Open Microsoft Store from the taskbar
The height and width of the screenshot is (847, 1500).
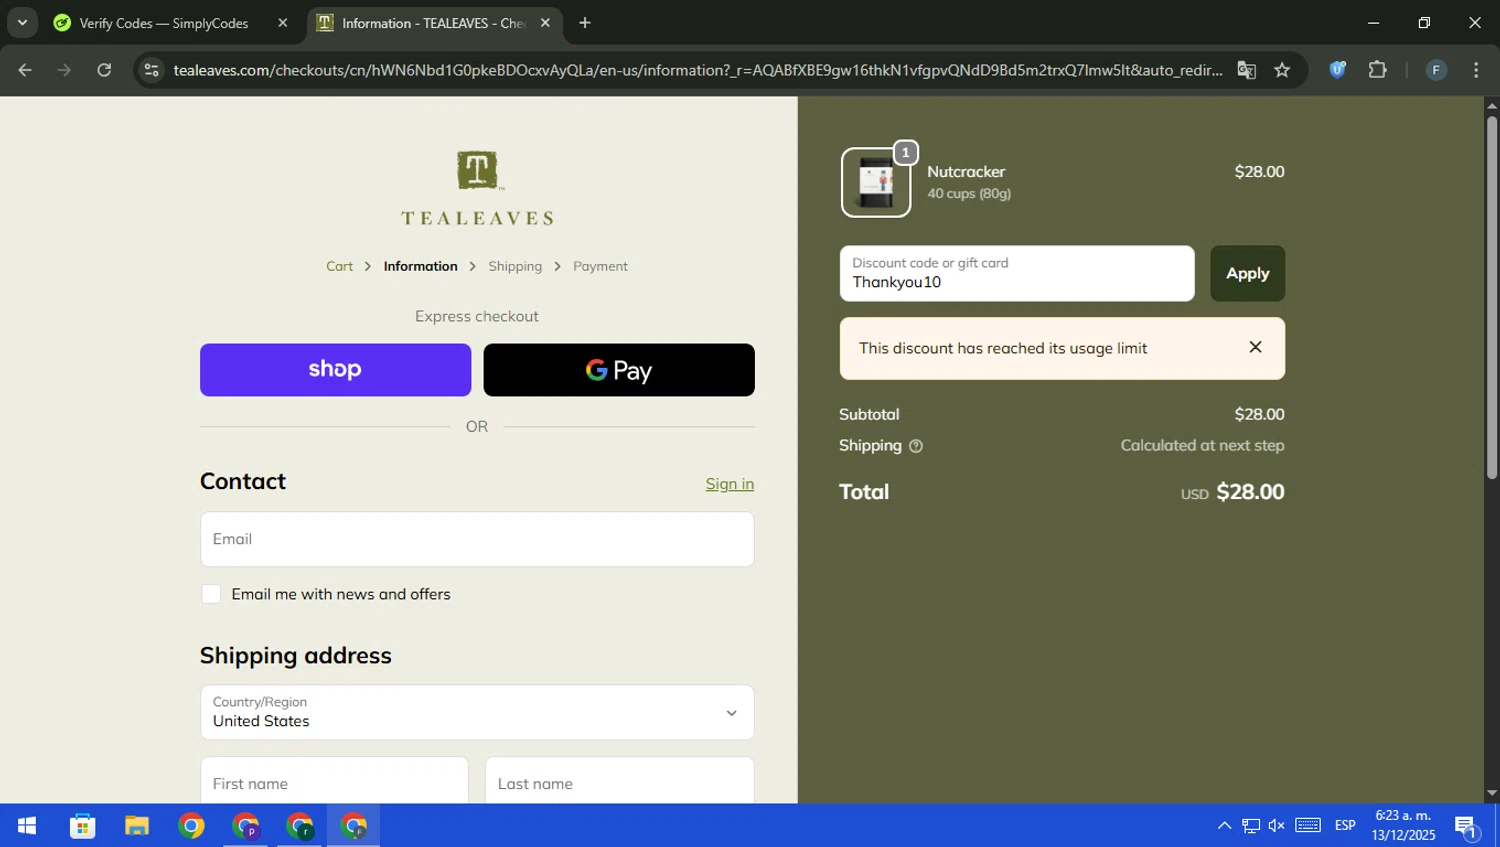pyautogui.click(x=82, y=826)
